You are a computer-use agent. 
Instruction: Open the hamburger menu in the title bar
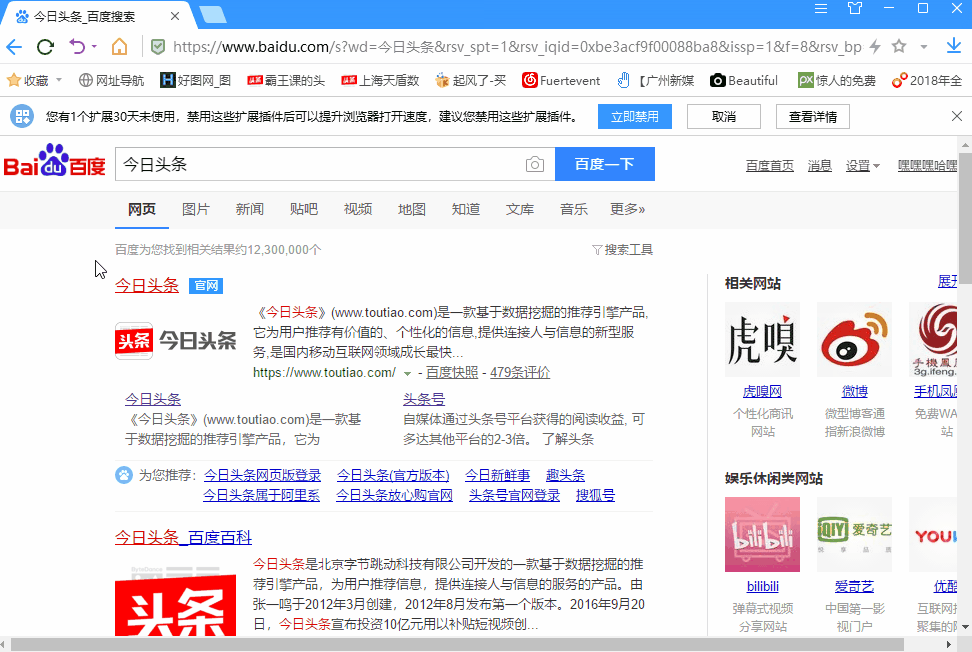tap(822, 10)
